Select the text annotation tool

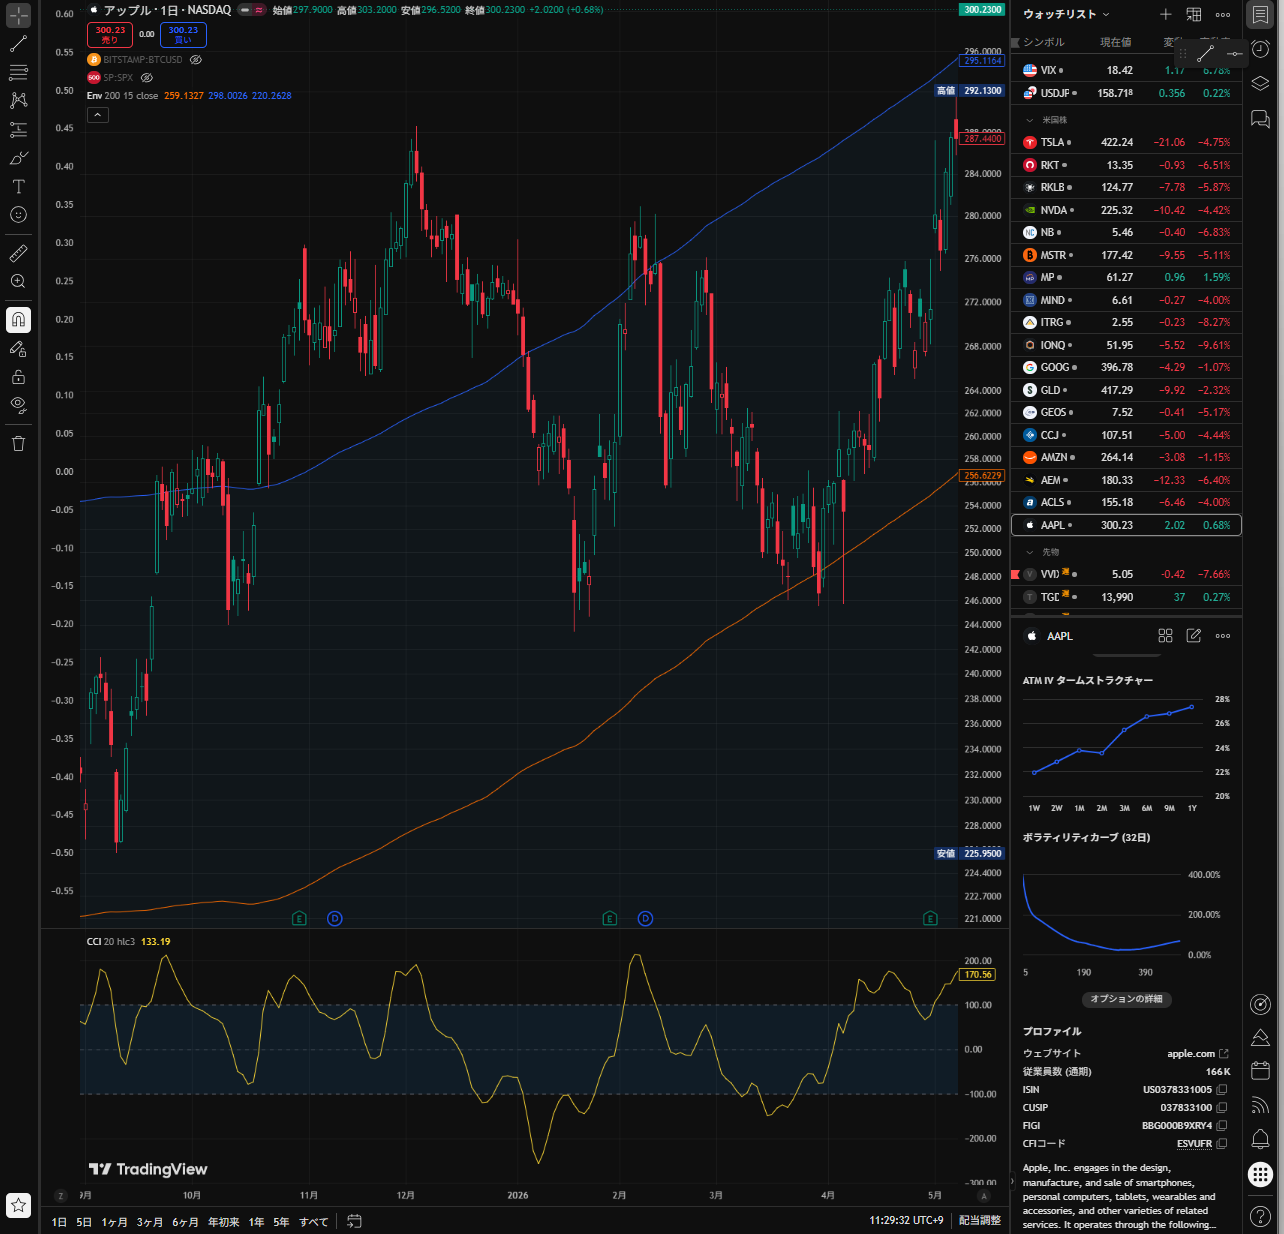click(18, 186)
